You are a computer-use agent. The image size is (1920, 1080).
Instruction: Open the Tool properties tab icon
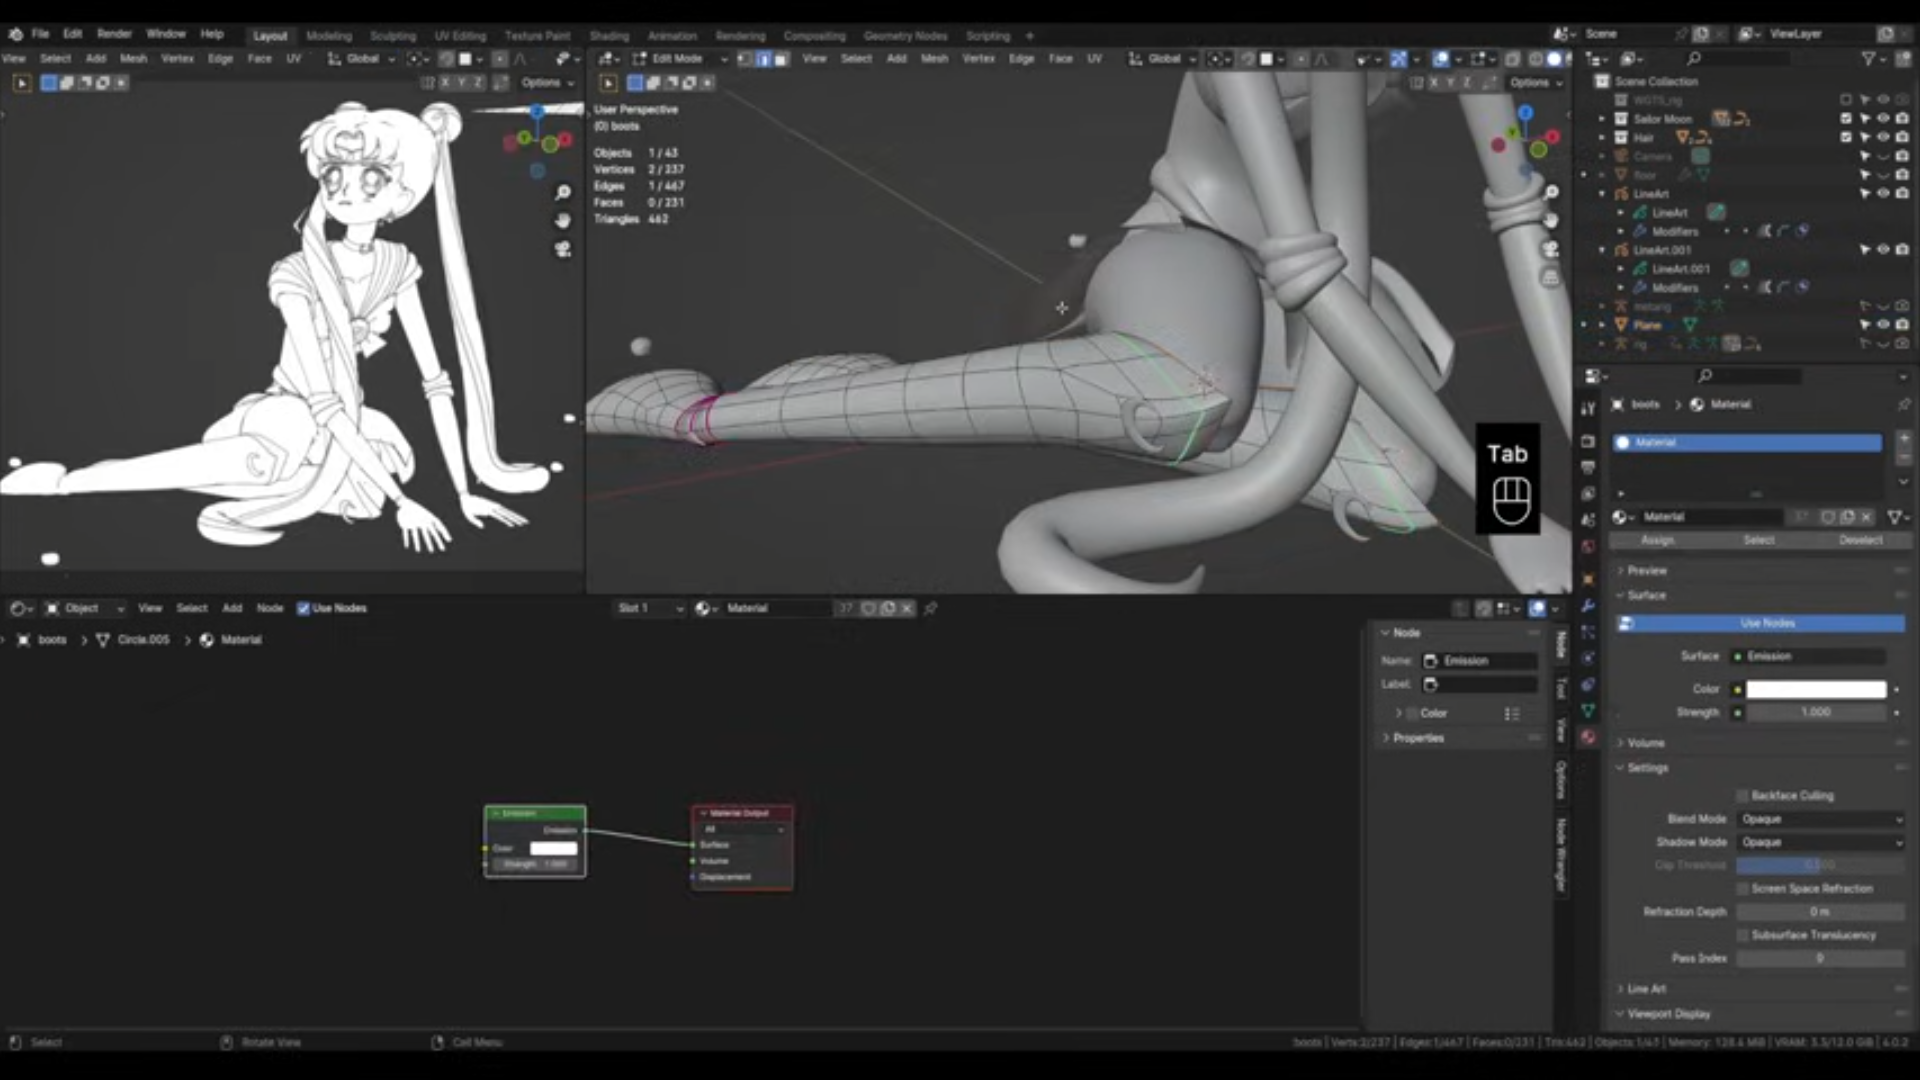click(x=1588, y=408)
